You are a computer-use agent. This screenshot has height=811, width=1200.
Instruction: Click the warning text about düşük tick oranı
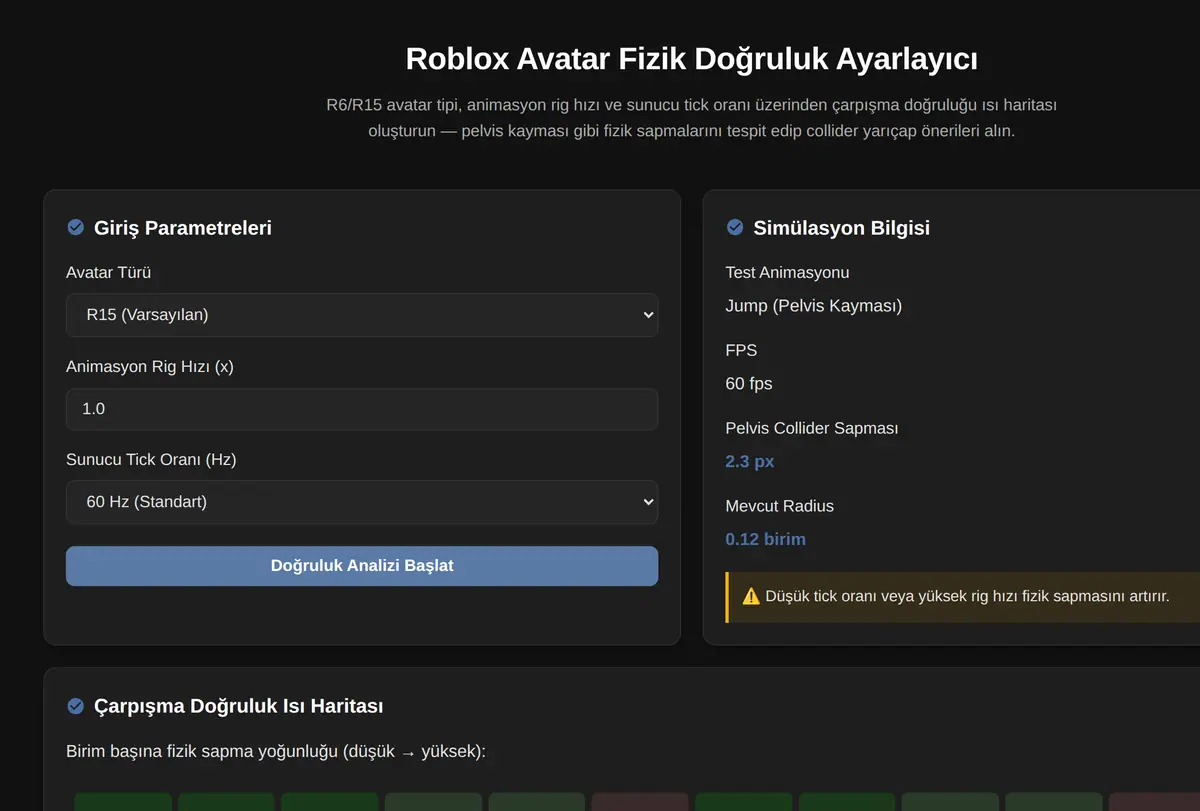pos(967,597)
